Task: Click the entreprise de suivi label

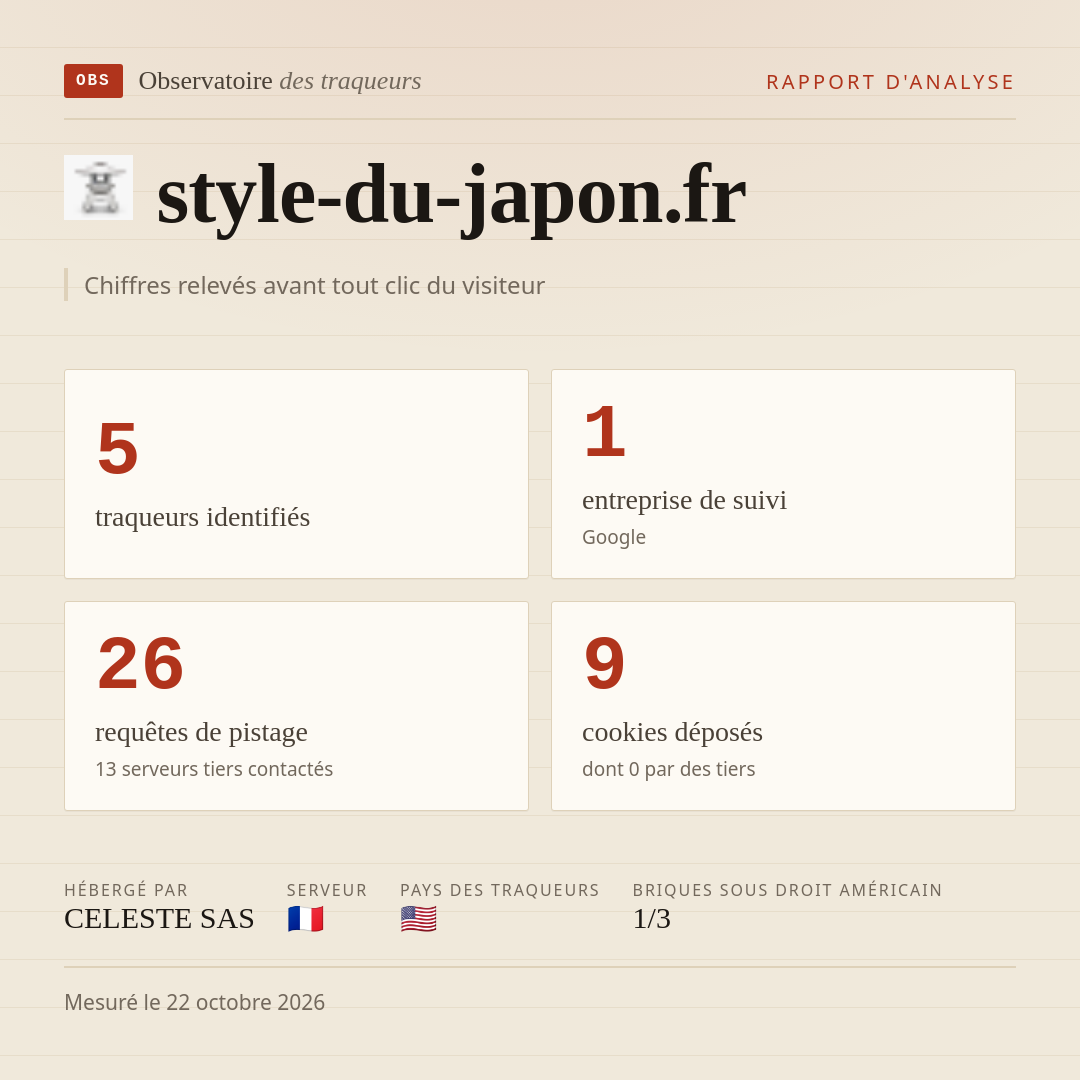Action: coord(684,500)
